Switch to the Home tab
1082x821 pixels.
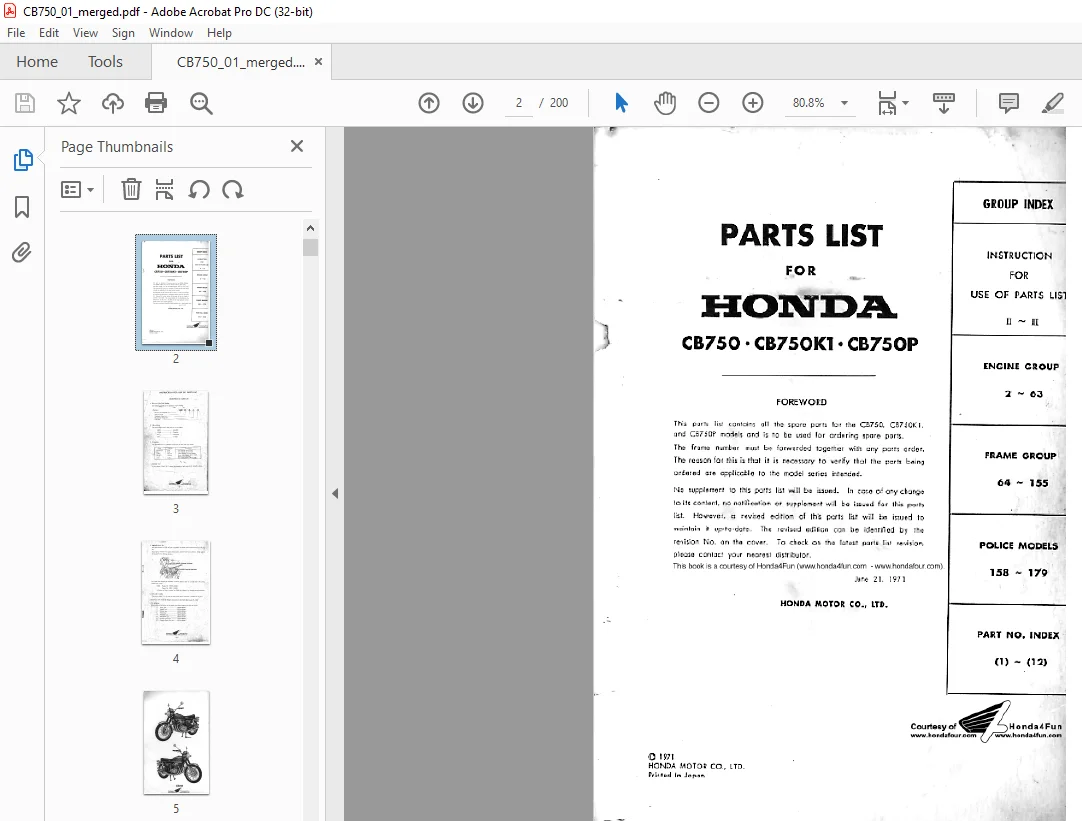tap(37, 61)
